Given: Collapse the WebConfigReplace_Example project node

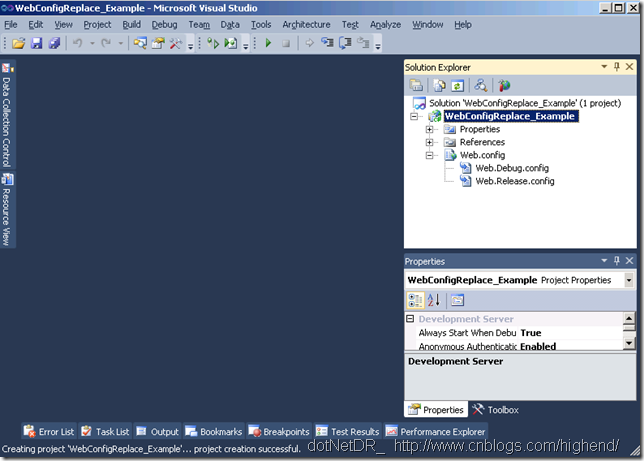Looking at the screenshot, I should 414,117.
